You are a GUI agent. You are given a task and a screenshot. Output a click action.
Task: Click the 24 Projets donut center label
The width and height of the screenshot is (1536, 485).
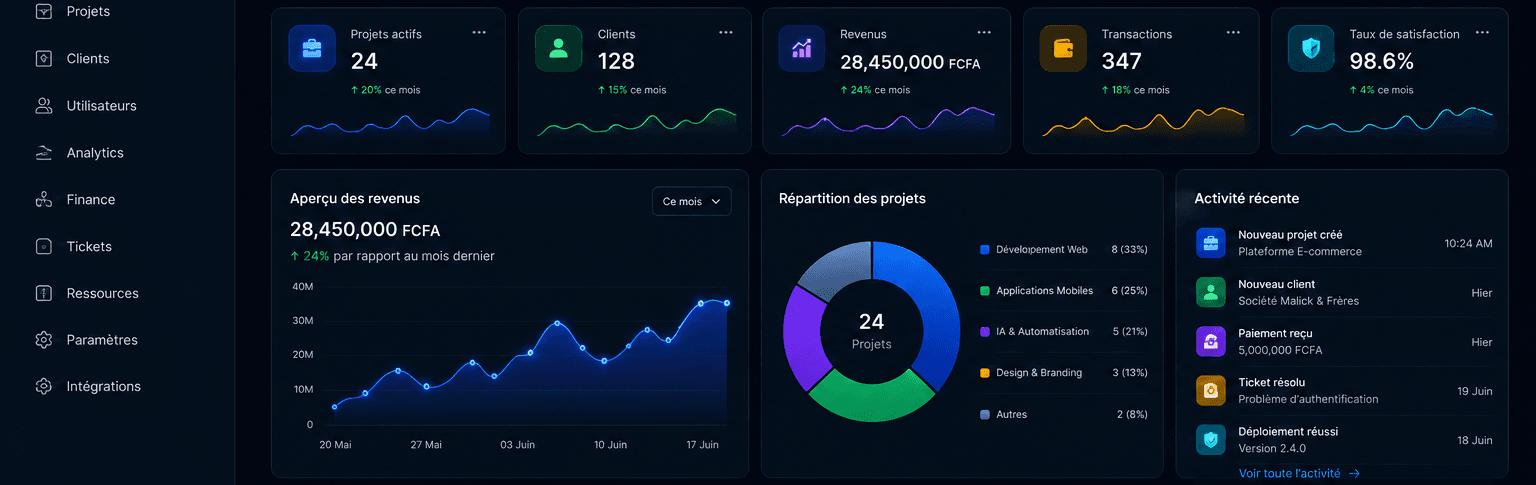point(871,331)
